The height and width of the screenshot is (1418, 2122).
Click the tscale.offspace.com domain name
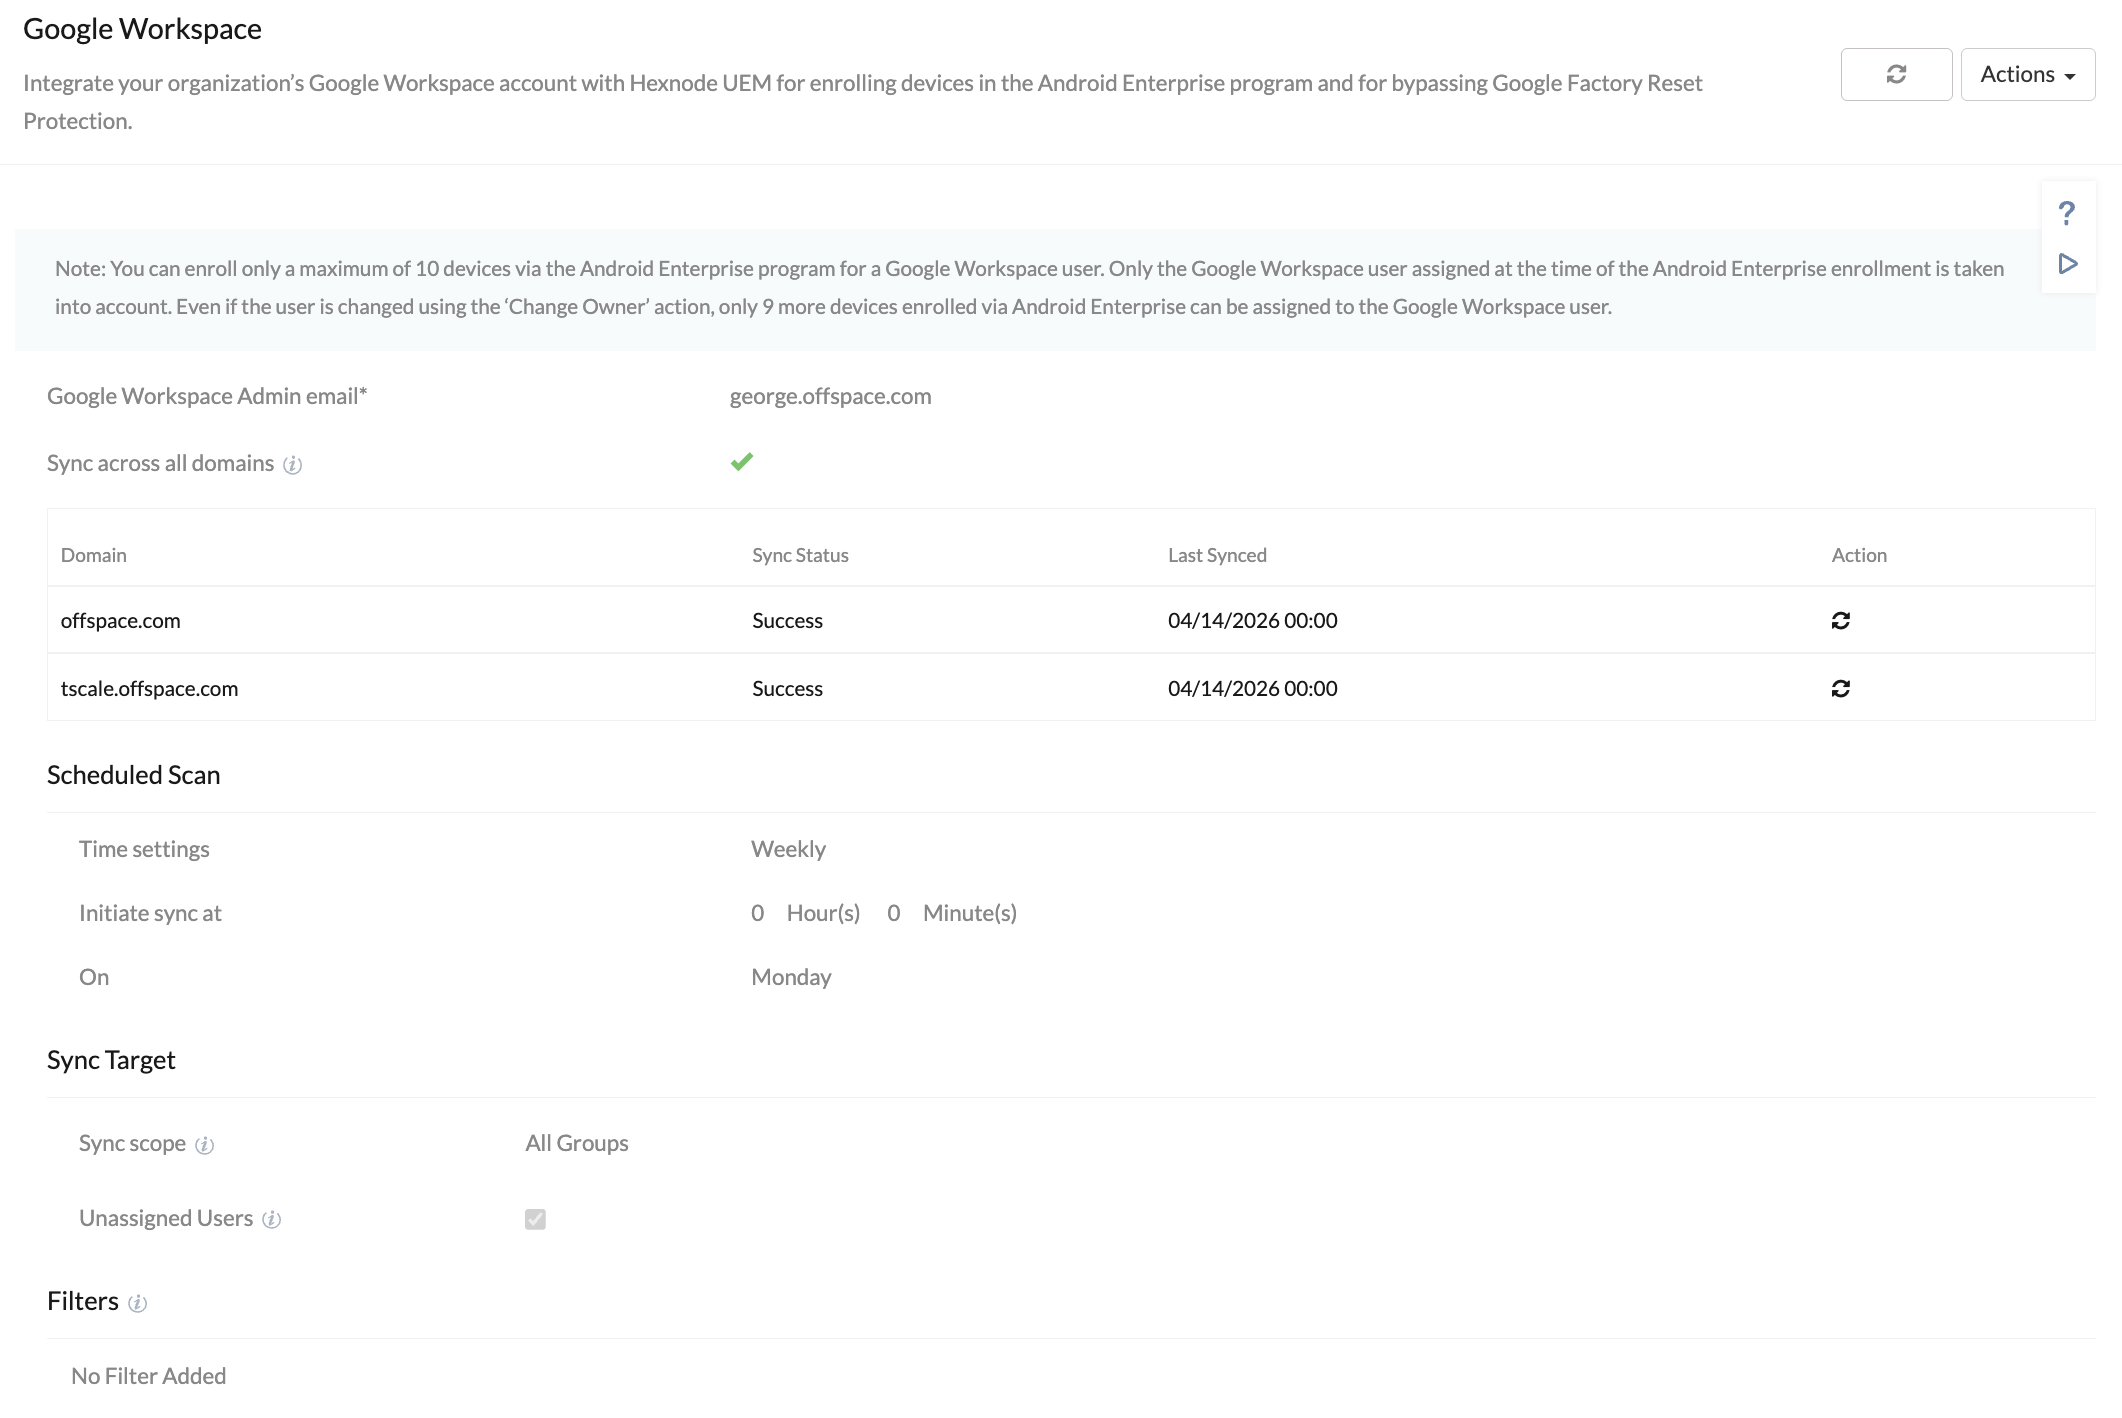click(149, 689)
